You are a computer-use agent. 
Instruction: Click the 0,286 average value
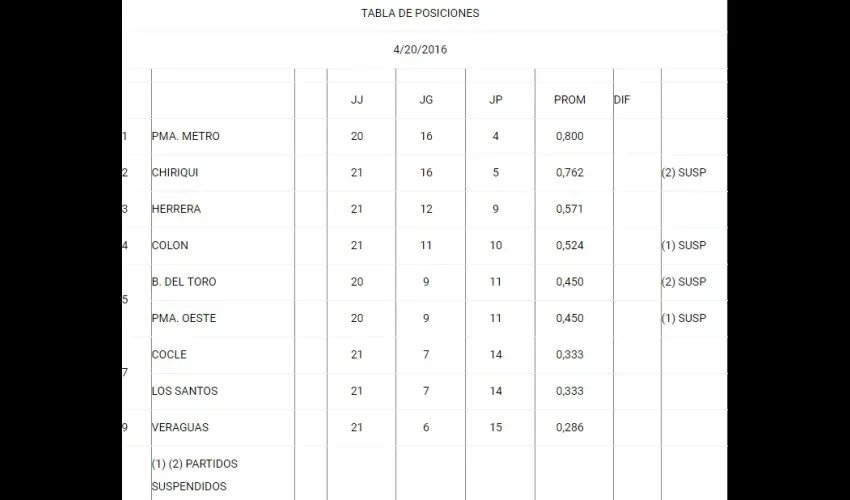tap(569, 427)
